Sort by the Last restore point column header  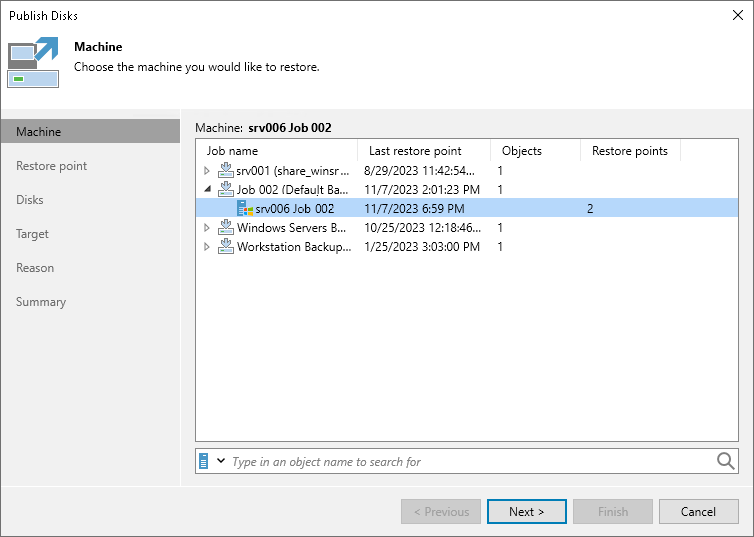(x=424, y=150)
